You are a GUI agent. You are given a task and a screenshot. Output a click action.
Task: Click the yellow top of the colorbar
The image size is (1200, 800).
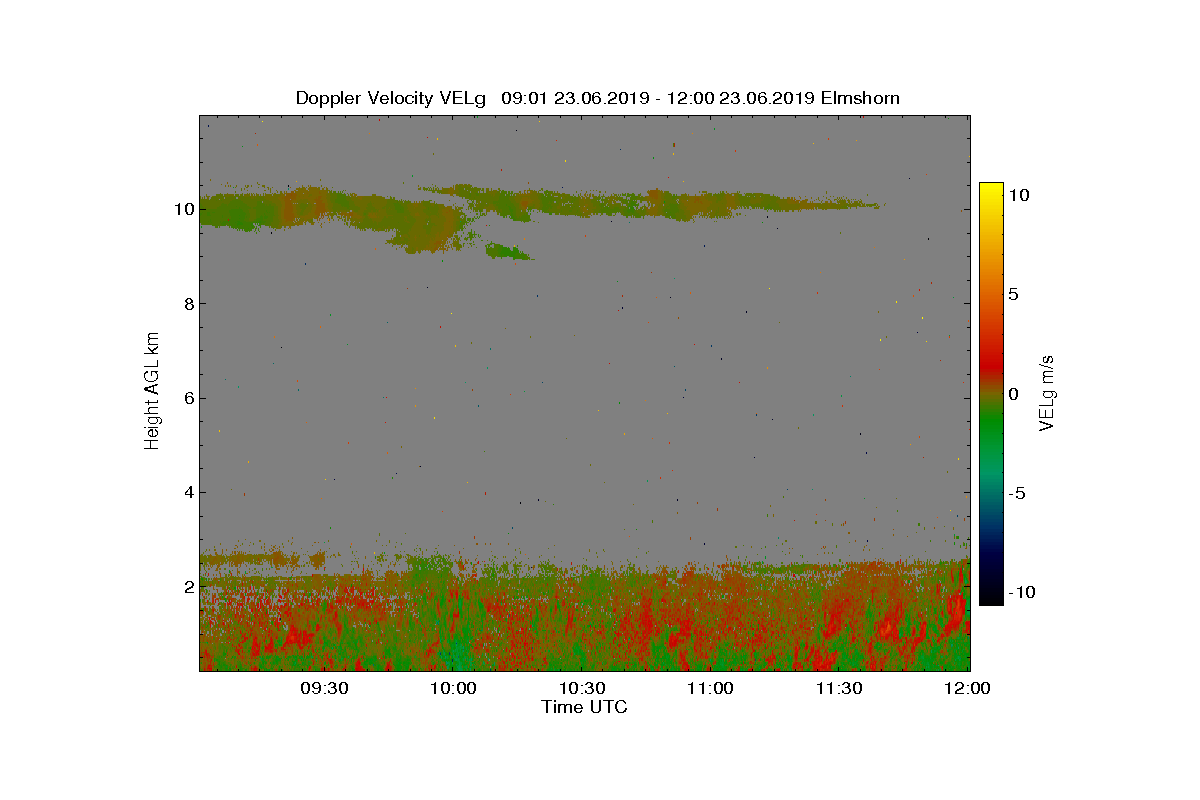[991, 190]
